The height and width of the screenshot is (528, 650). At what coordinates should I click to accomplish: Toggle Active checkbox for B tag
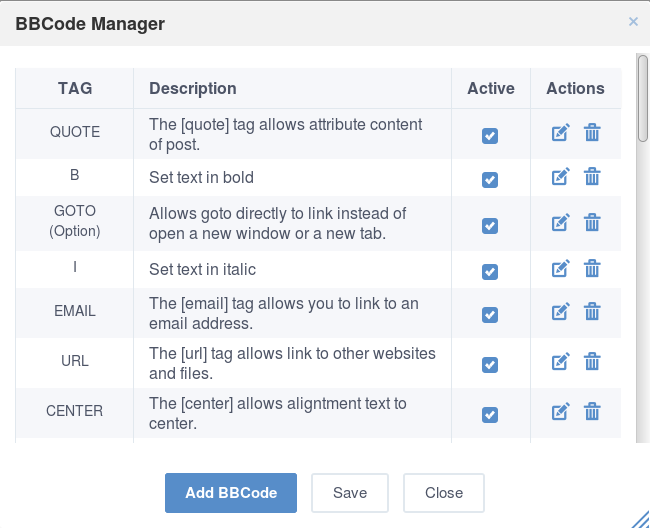pos(490,180)
